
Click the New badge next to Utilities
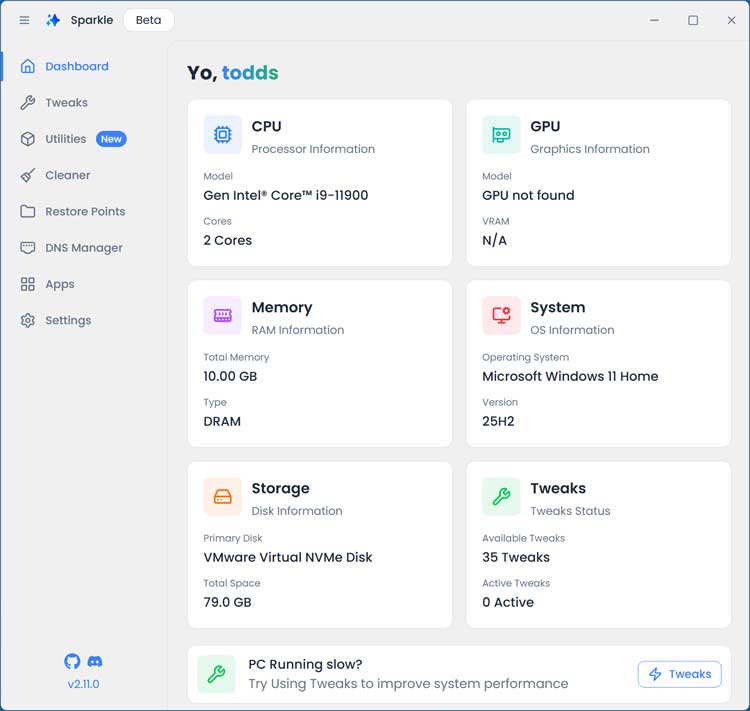(x=111, y=139)
